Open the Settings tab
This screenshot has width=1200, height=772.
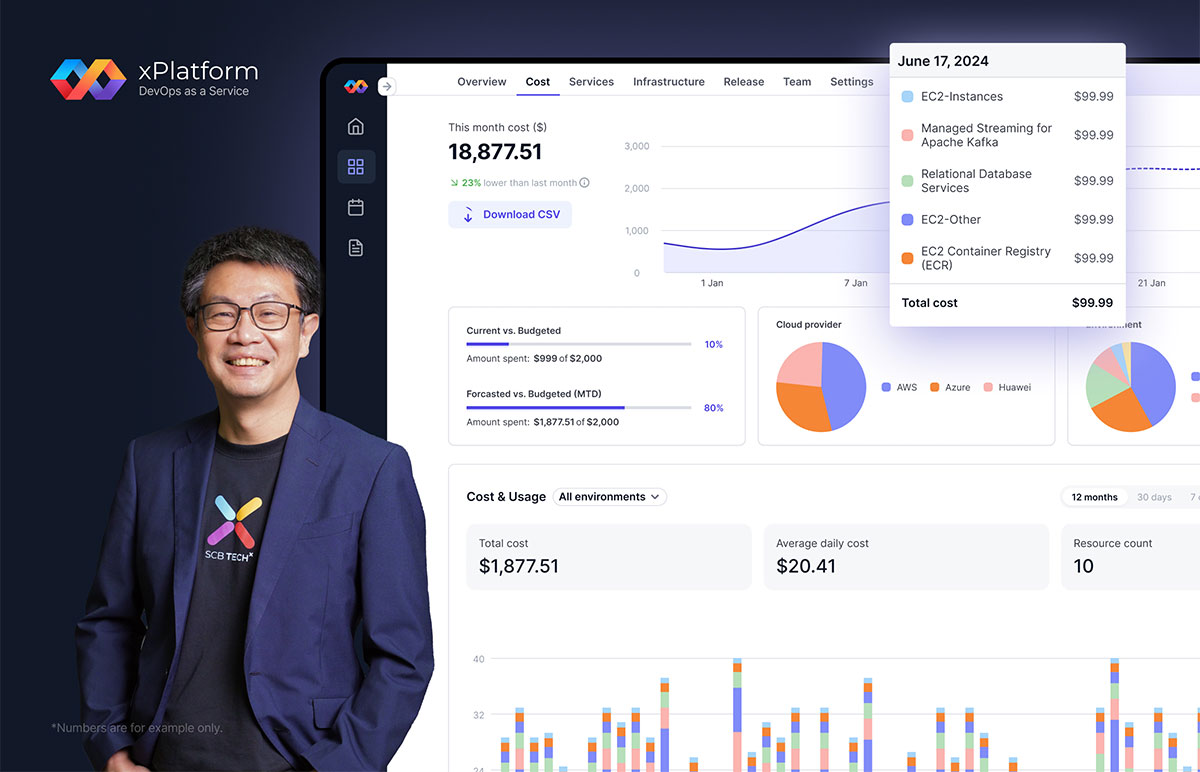click(852, 82)
